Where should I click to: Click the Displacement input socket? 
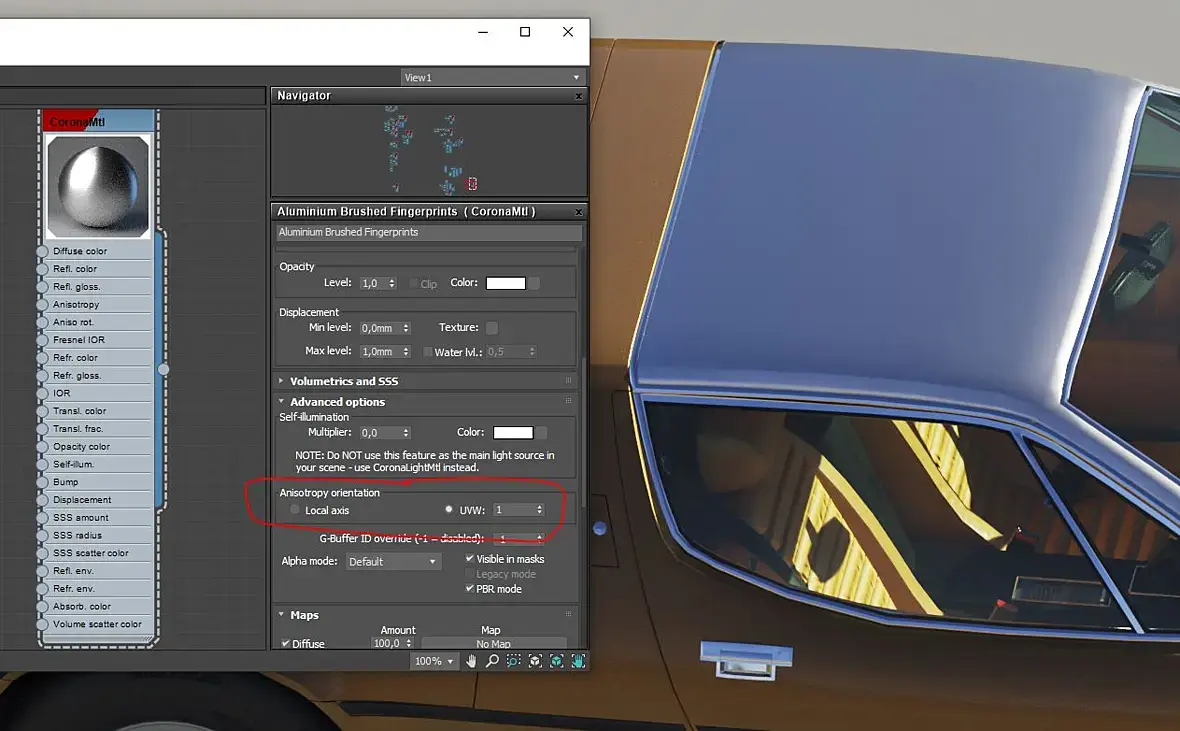(42, 500)
